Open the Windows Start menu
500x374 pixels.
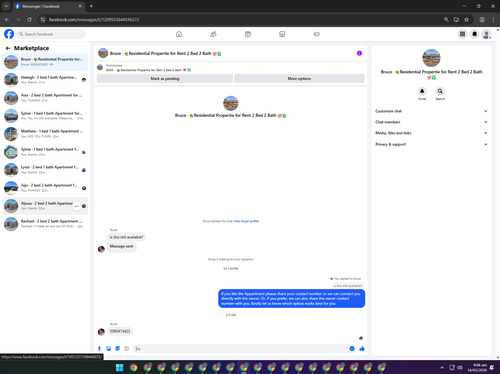pos(119,367)
